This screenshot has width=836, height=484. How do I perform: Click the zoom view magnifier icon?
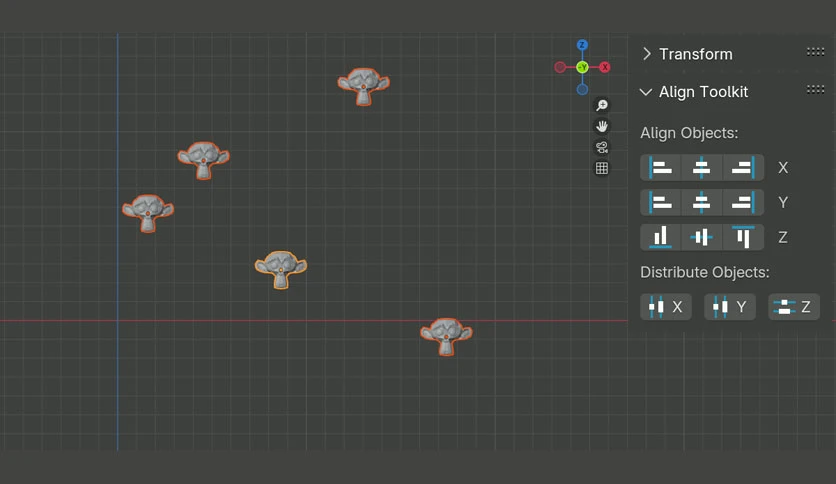(602, 105)
